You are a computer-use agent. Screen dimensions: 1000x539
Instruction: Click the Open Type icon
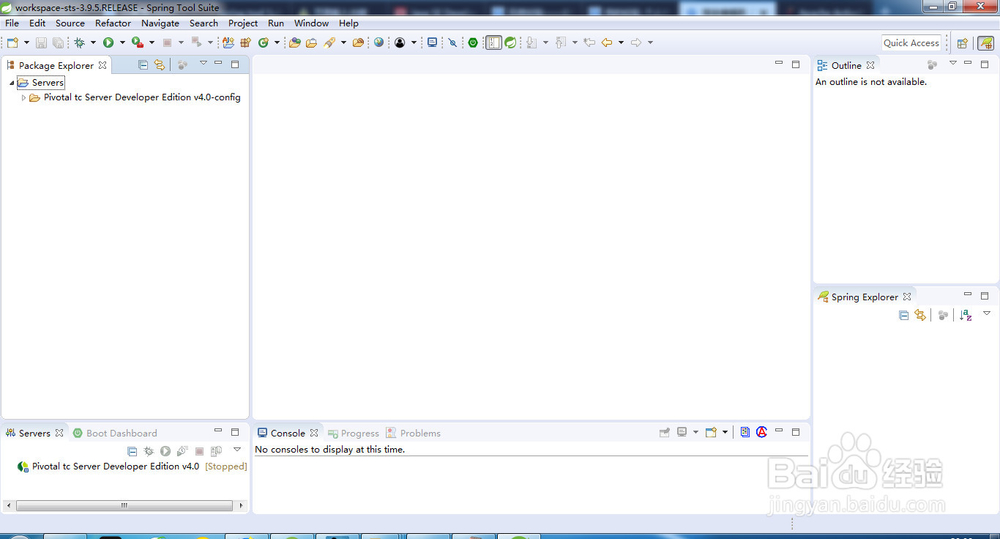pos(295,43)
